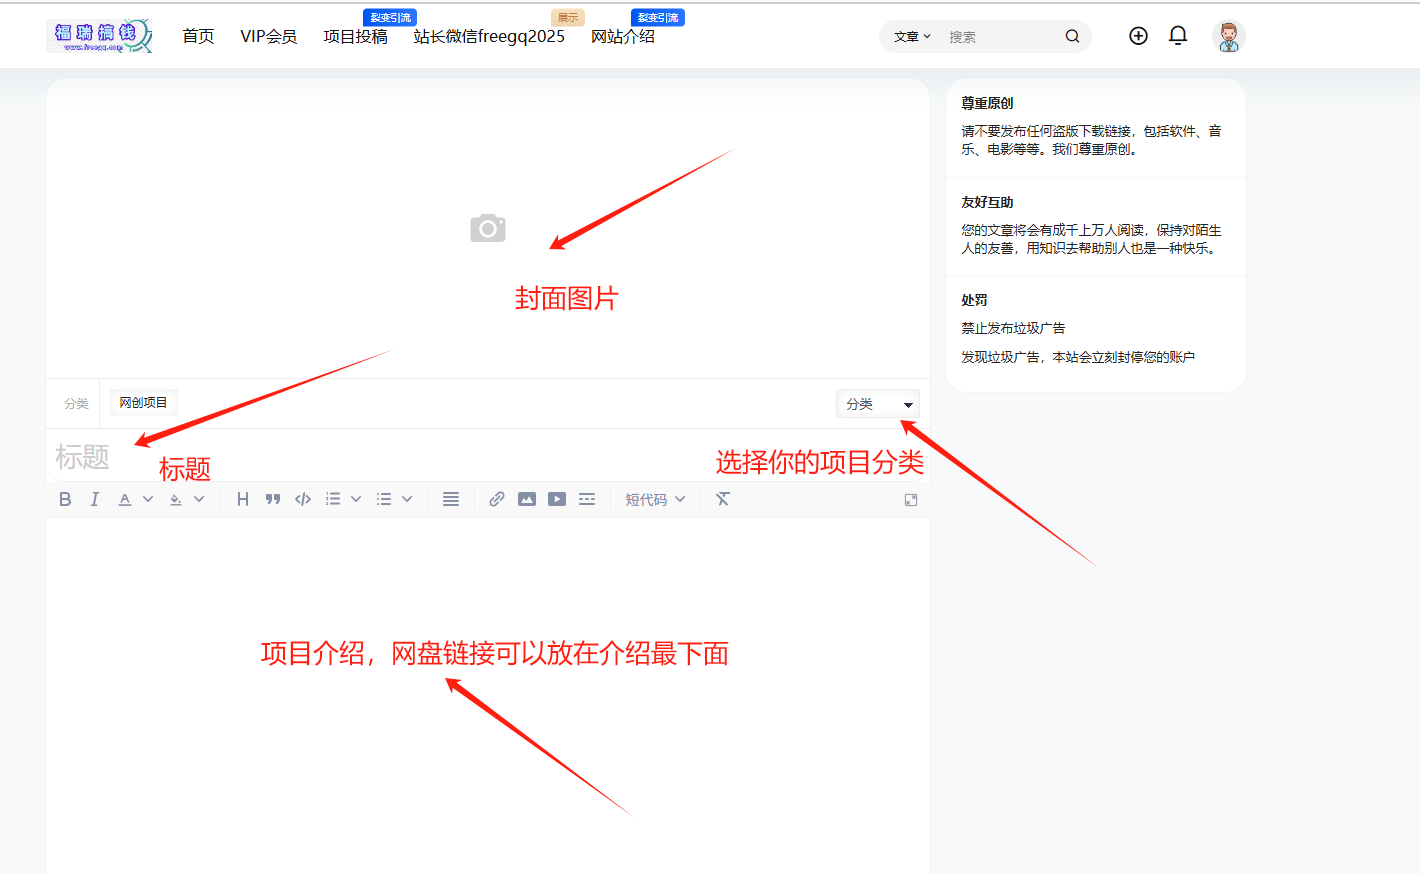Insert a code block
Image resolution: width=1420 pixels, height=874 pixels.
[x=303, y=499]
